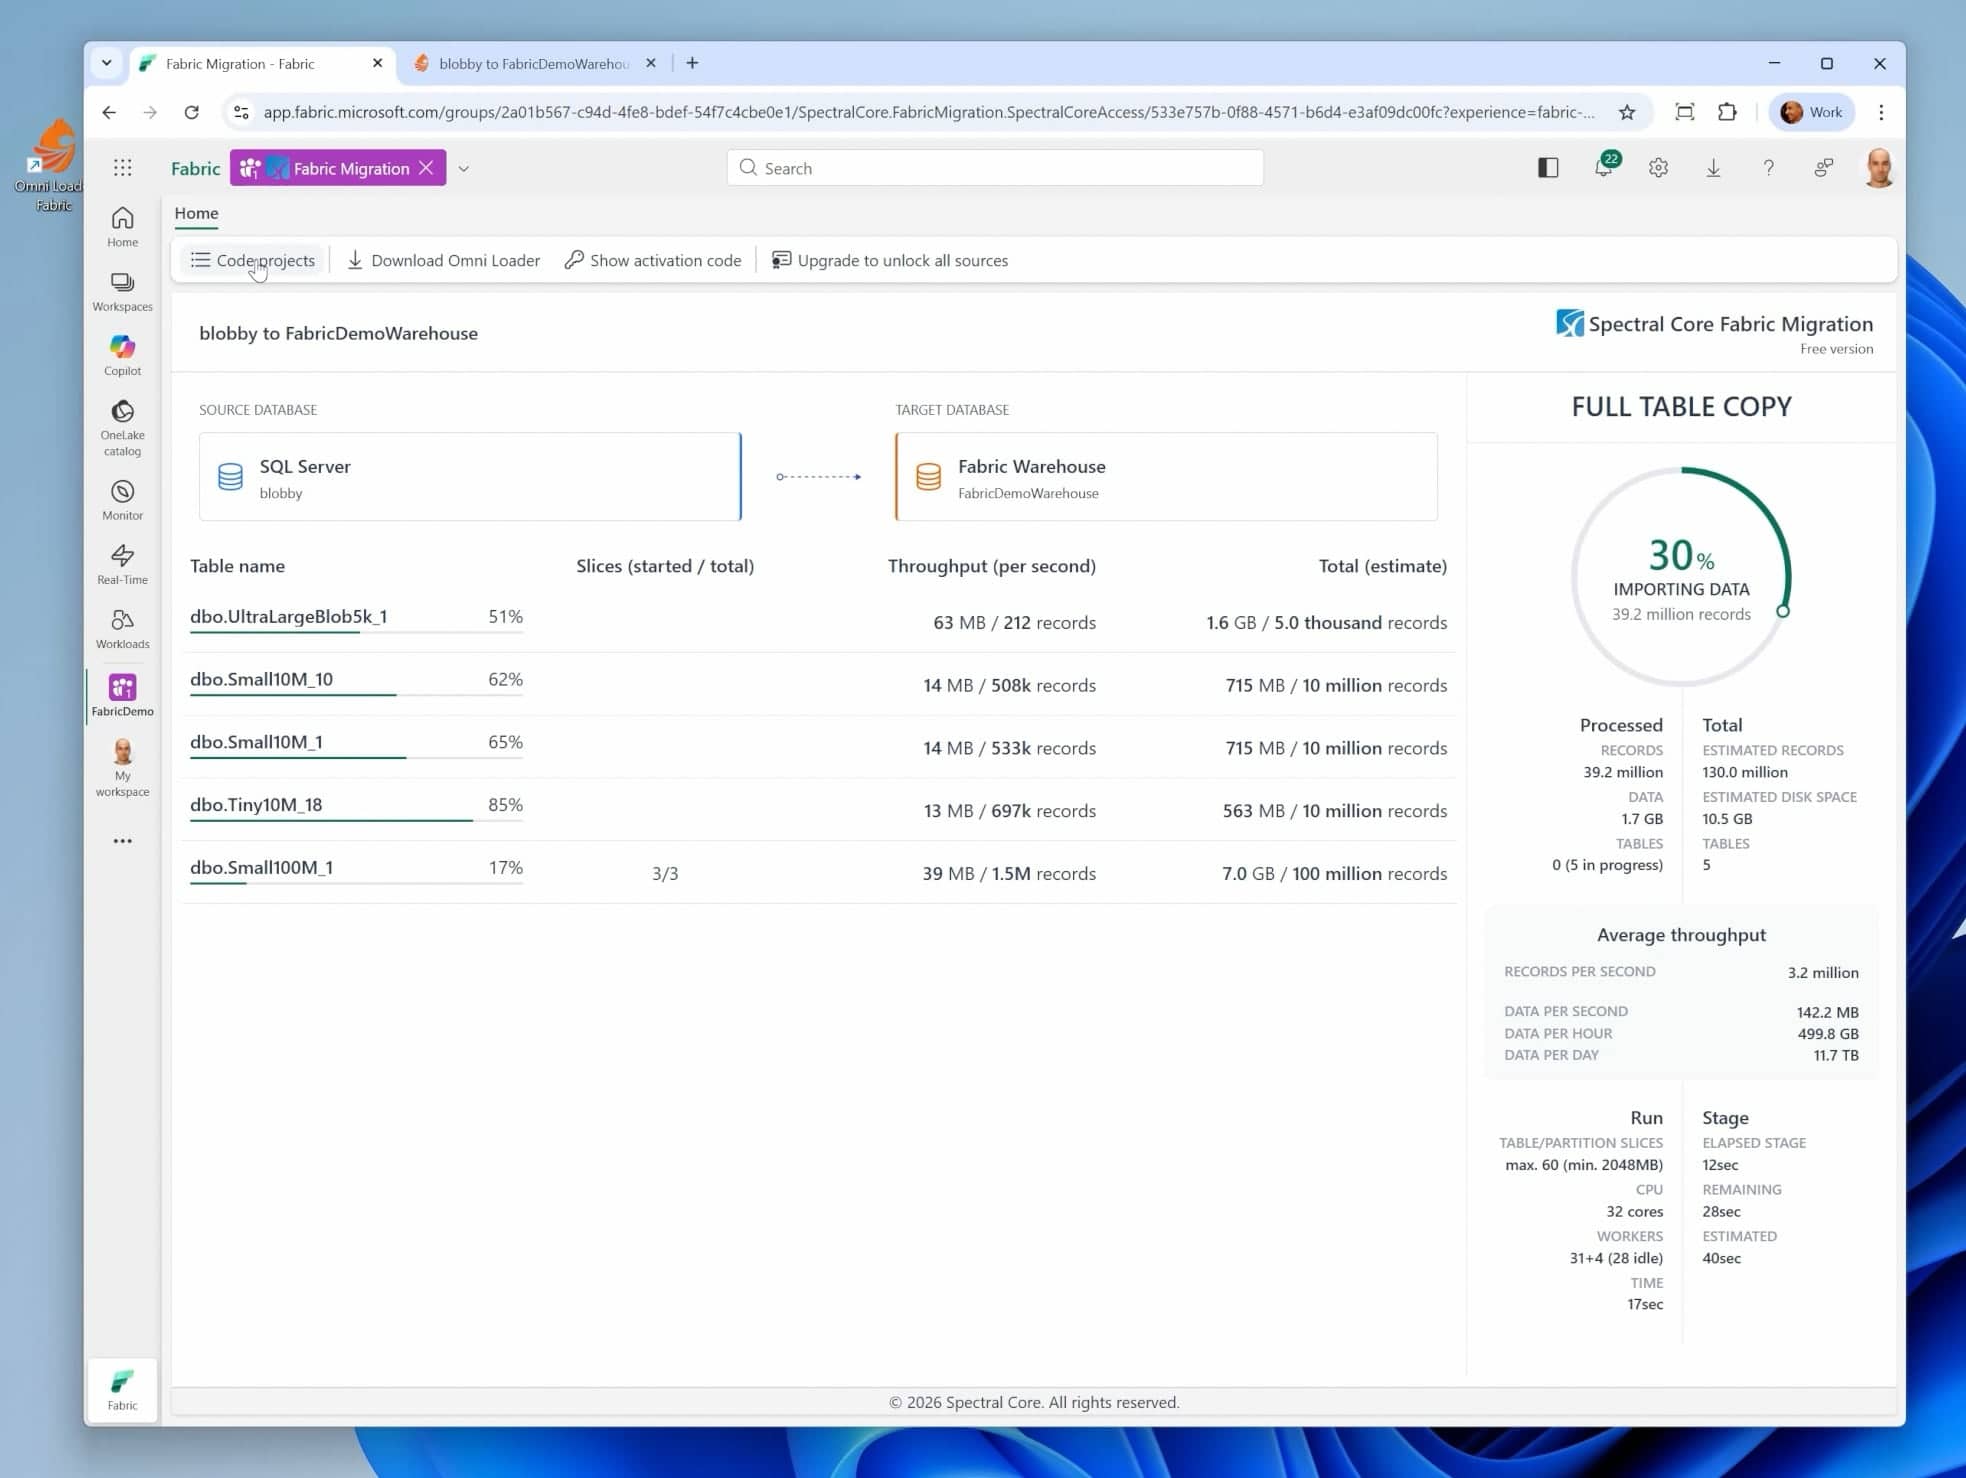Launch Copilot from the sidebar

(122, 356)
